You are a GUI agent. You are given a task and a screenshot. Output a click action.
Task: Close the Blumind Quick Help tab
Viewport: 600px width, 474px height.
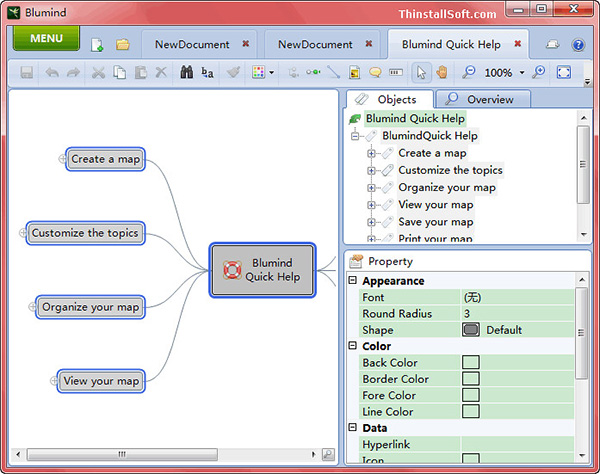pos(517,44)
